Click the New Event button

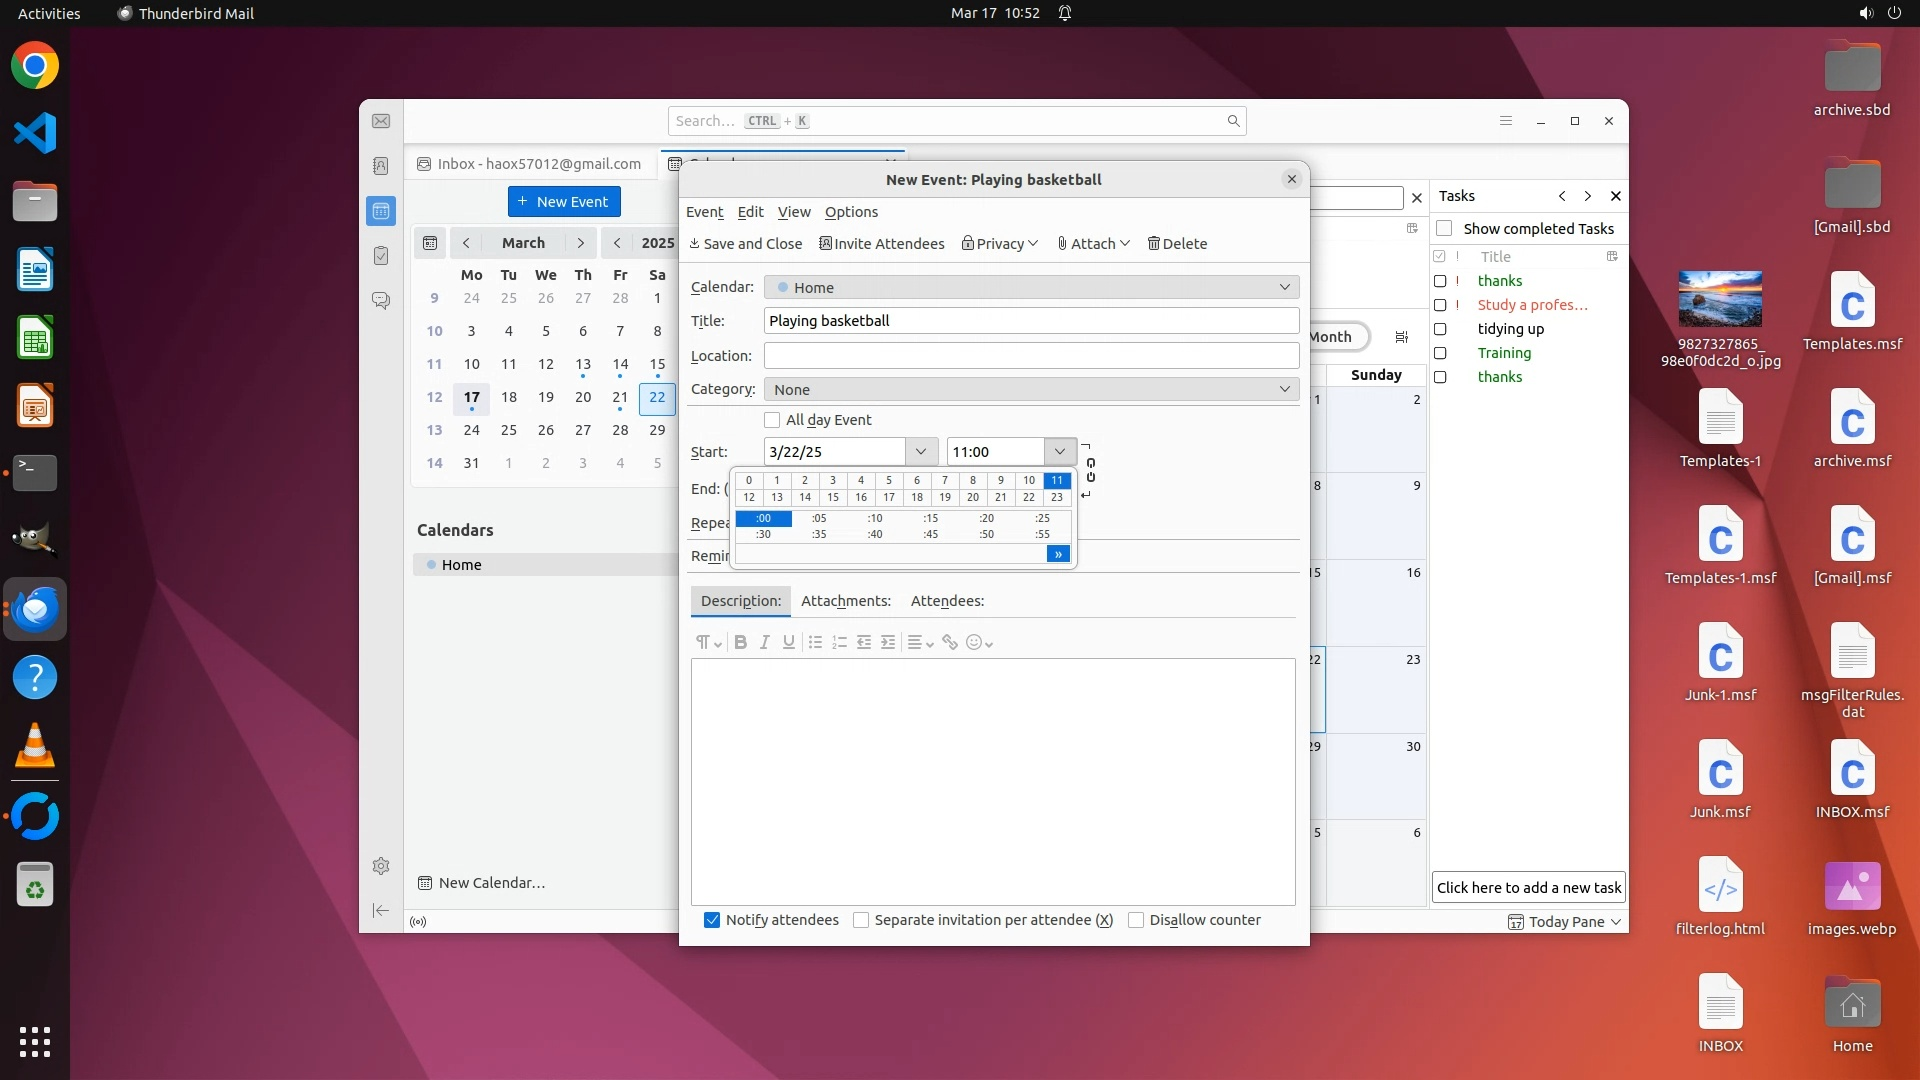pyautogui.click(x=564, y=202)
